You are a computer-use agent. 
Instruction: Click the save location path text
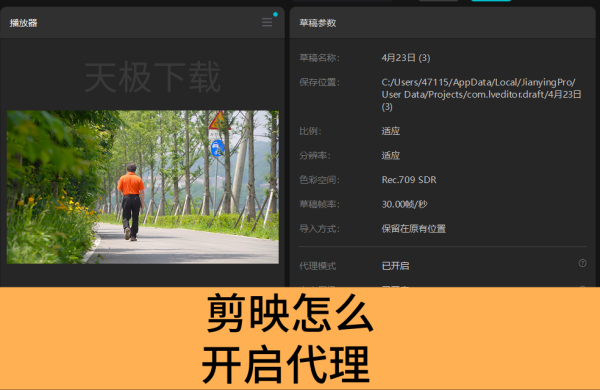coord(481,94)
